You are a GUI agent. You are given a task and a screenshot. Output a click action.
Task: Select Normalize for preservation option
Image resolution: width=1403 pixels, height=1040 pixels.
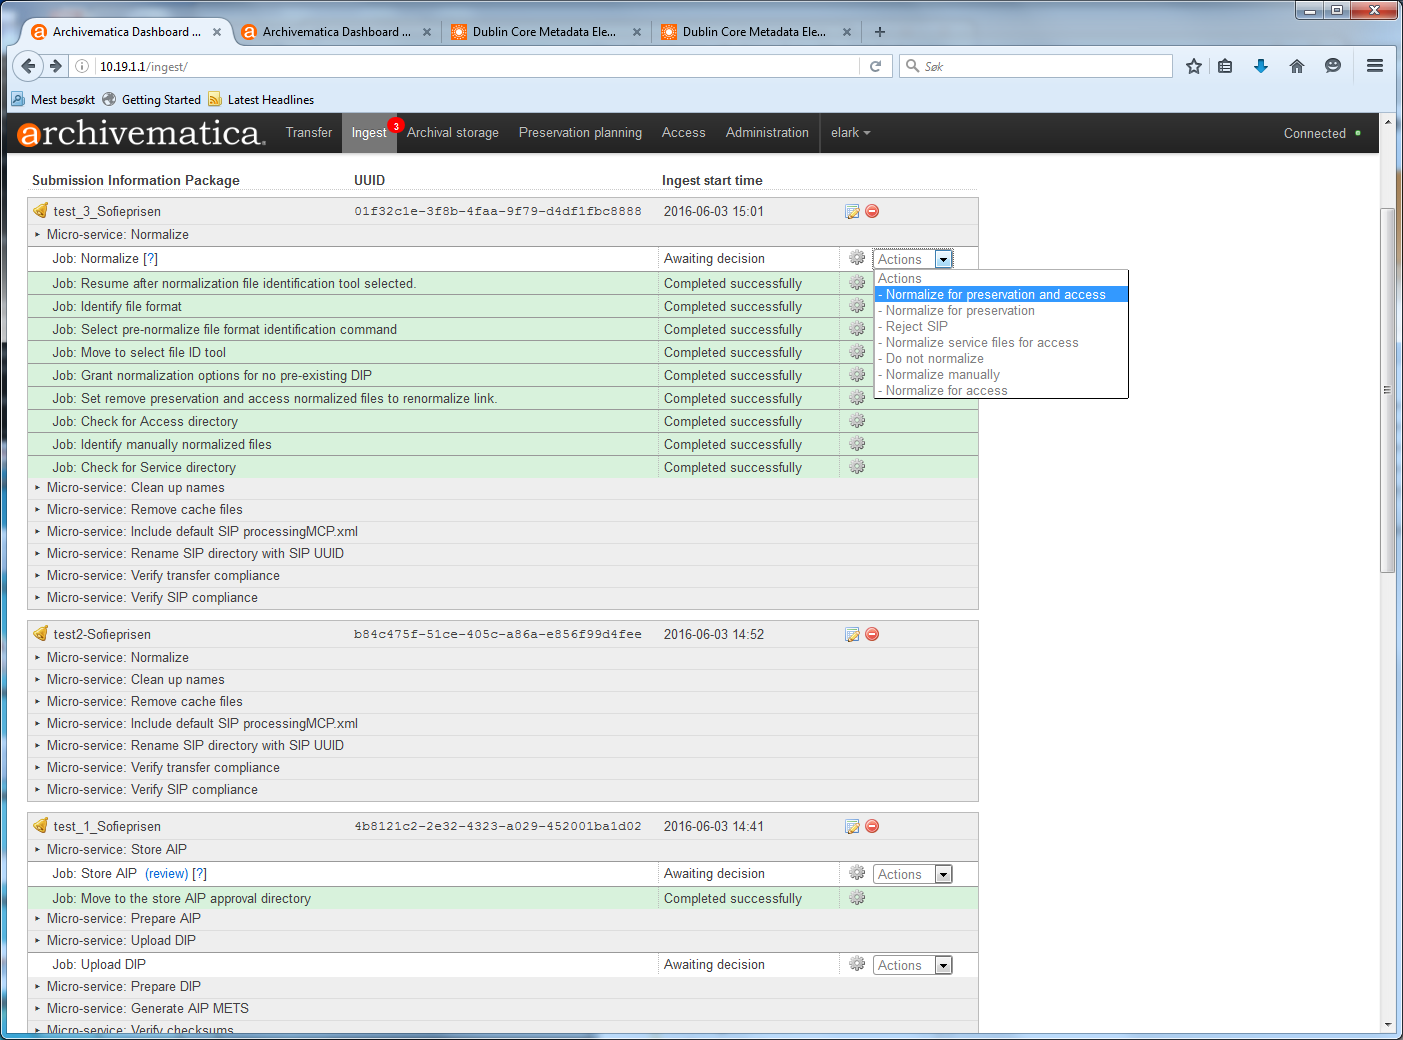tap(1001, 311)
